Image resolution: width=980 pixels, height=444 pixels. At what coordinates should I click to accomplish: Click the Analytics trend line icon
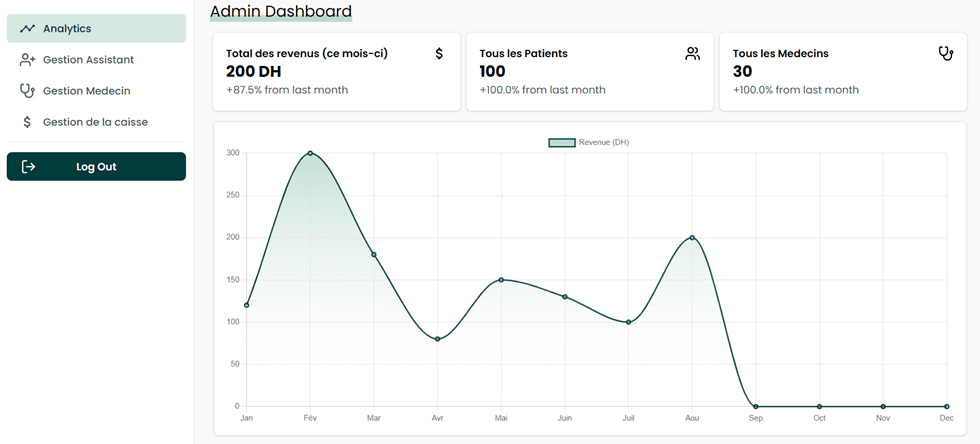click(28, 29)
